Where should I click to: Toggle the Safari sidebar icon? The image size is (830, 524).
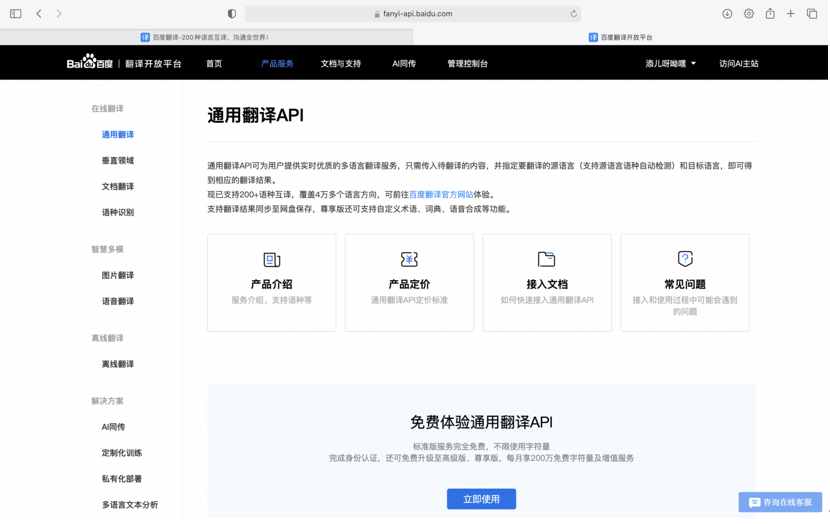pos(16,14)
